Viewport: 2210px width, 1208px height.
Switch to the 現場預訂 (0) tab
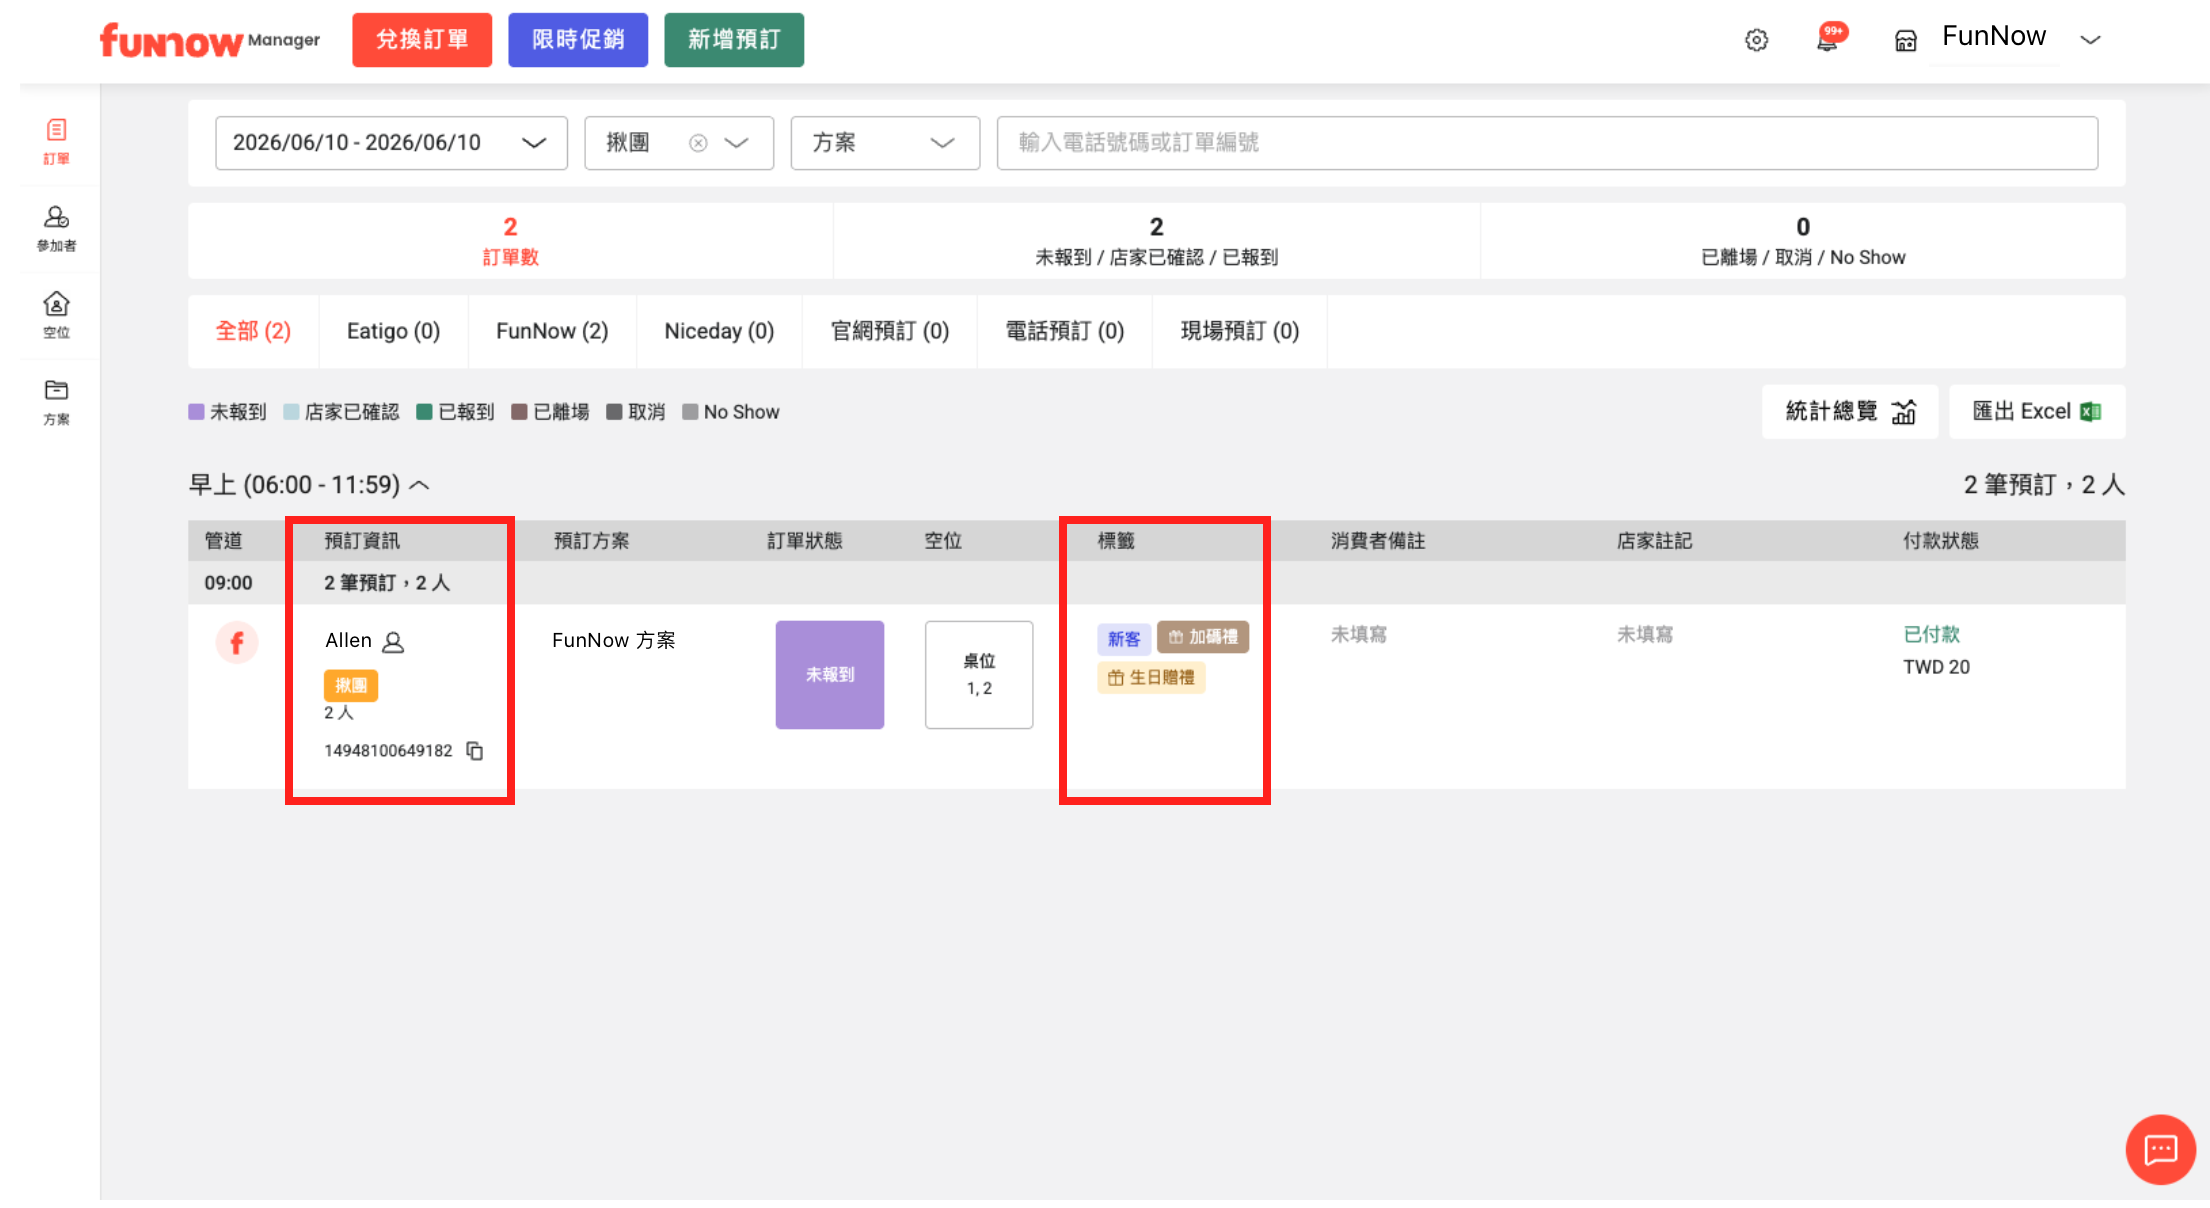pyautogui.click(x=1240, y=331)
